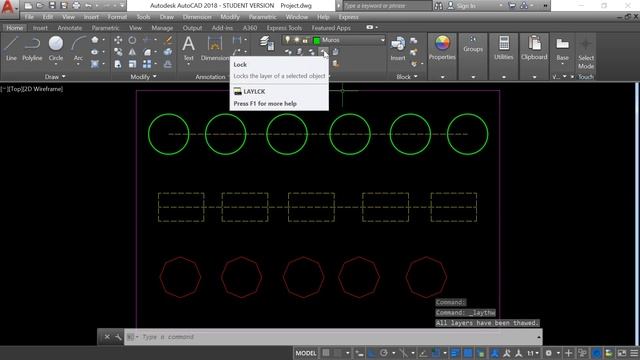Select the rectangular Array tool
640x360 pixels.
click(147, 64)
